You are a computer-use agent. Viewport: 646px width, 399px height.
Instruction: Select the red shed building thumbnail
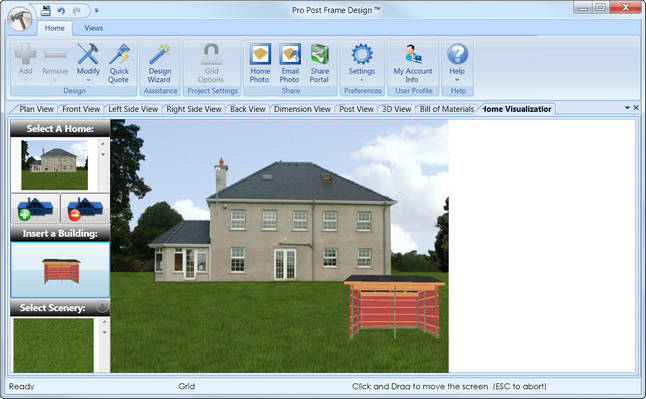(x=61, y=270)
